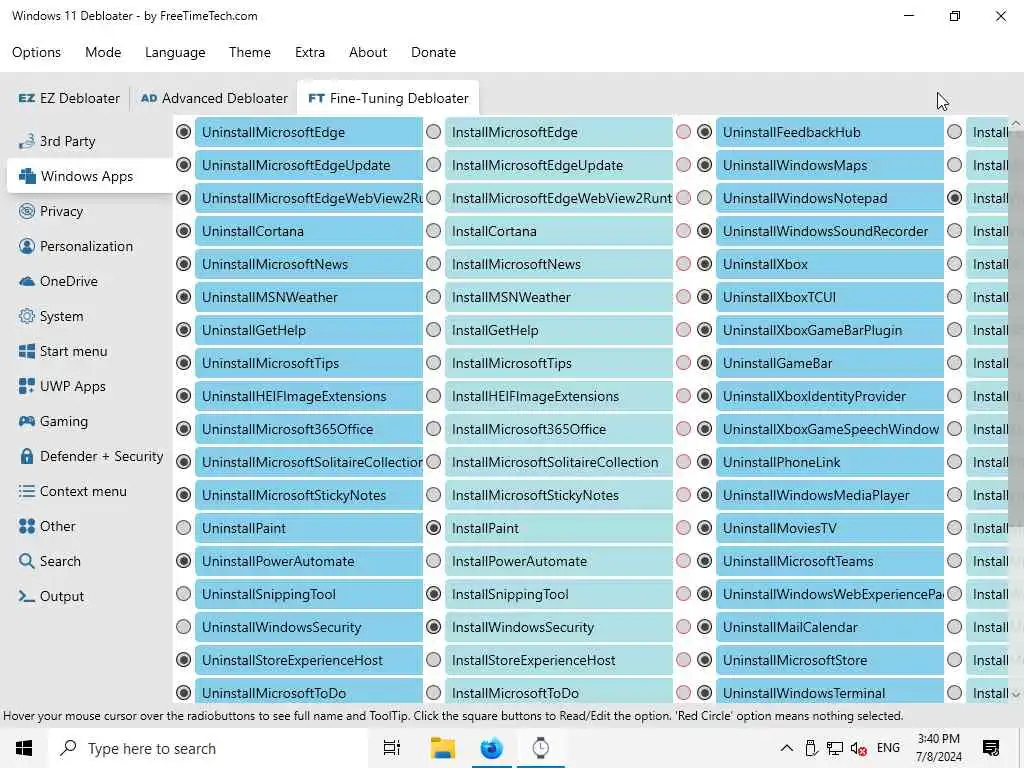Open Windows Start button on taskbar
This screenshot has height=768, width=1024.
click(24, 748)
